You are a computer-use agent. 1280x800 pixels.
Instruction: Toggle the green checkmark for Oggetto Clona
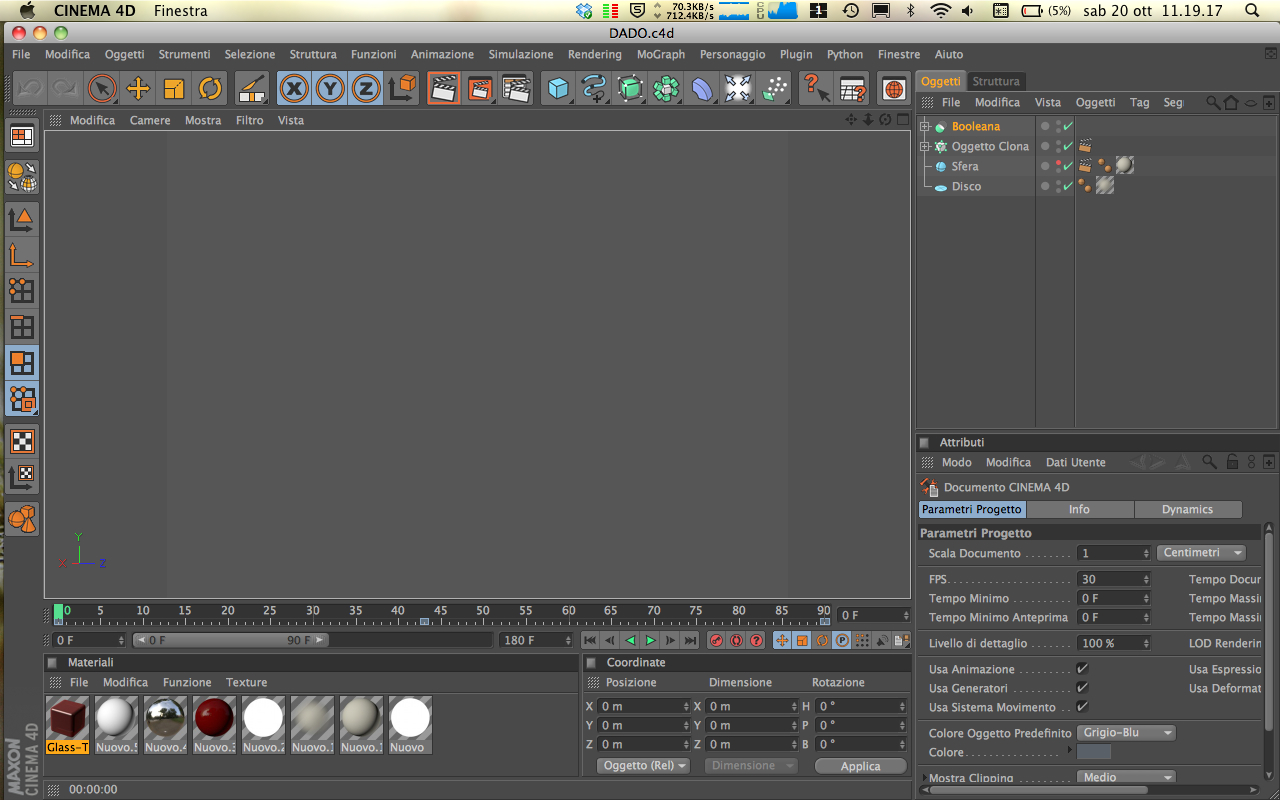[1068, 146]
